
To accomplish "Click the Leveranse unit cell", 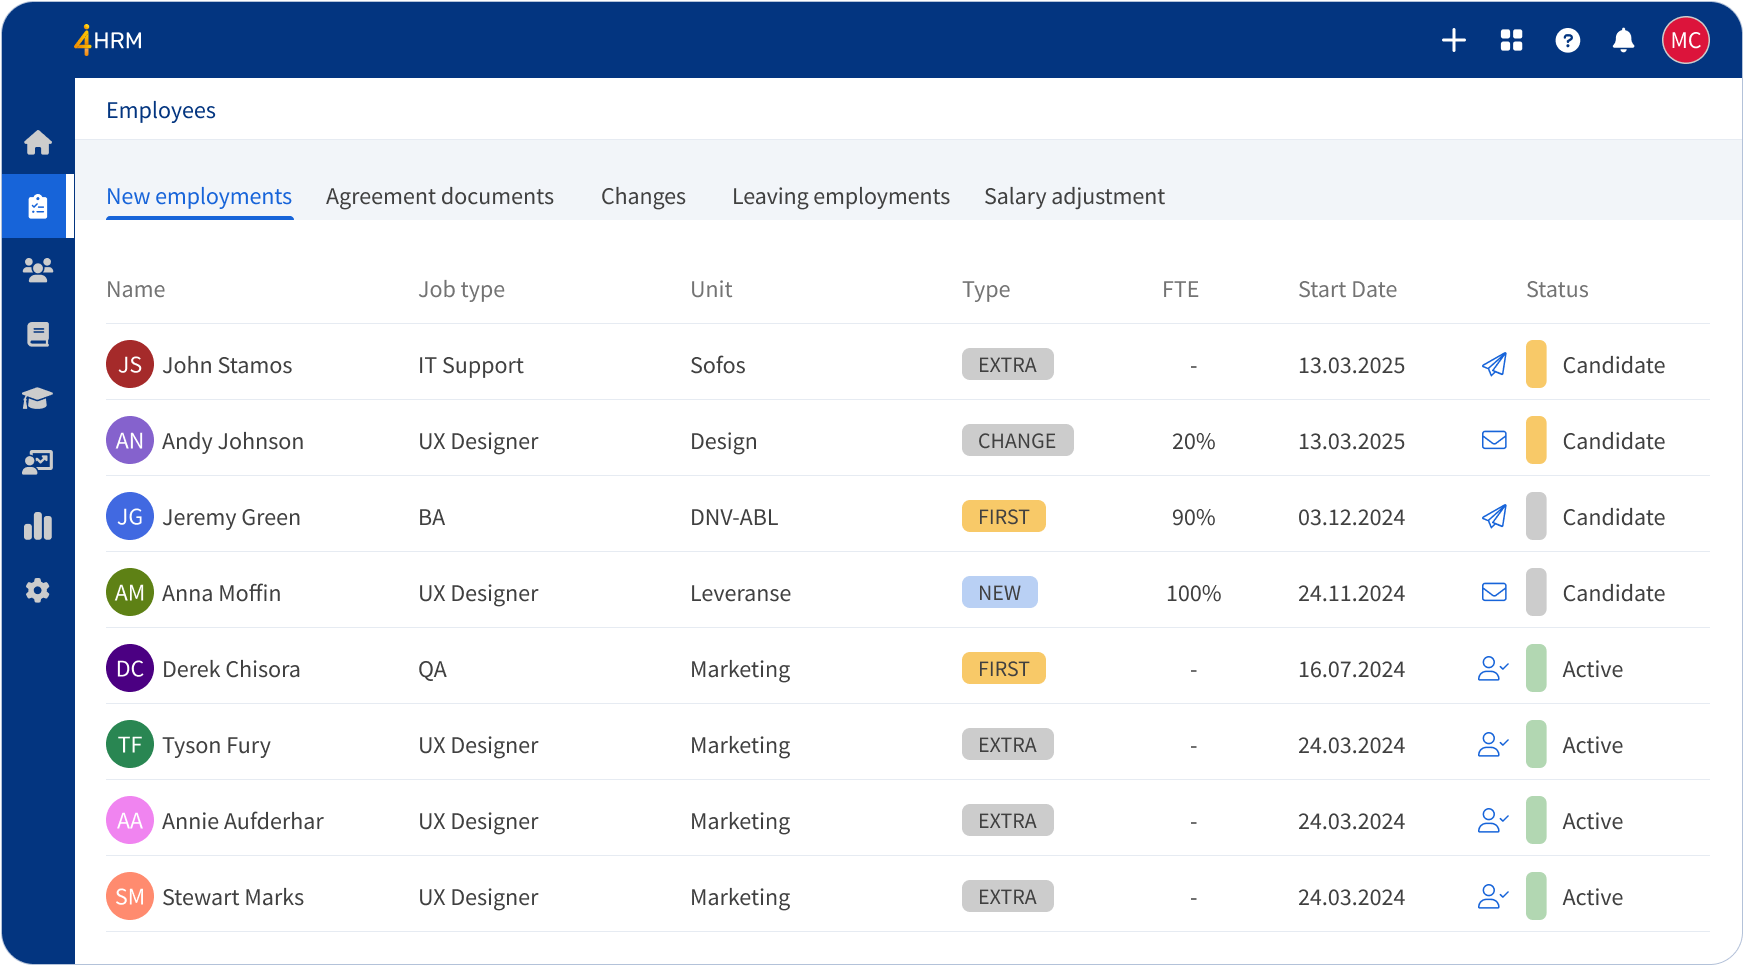I will [x=740, y=593].
